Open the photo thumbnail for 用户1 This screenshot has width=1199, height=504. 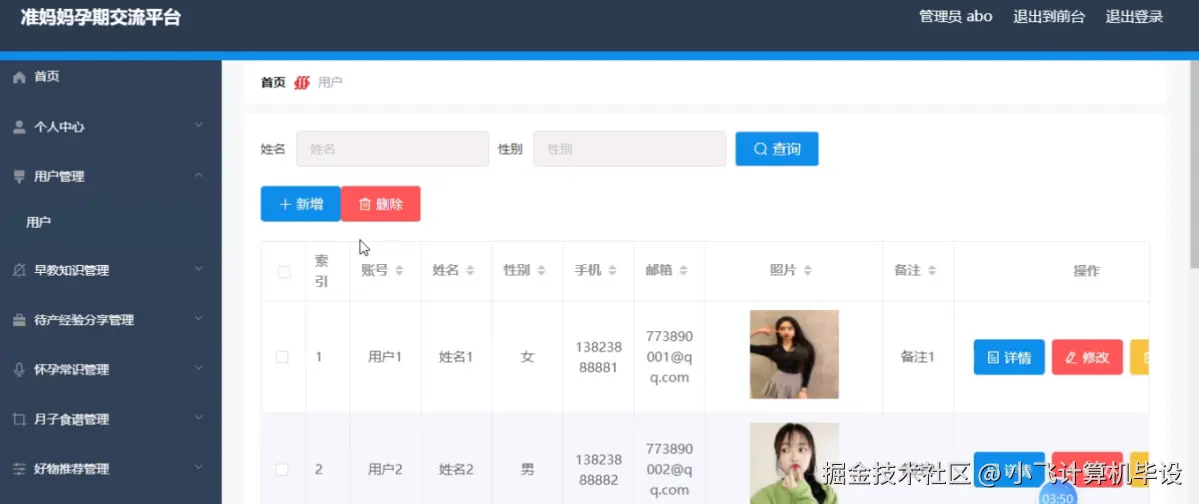(794, 354)
